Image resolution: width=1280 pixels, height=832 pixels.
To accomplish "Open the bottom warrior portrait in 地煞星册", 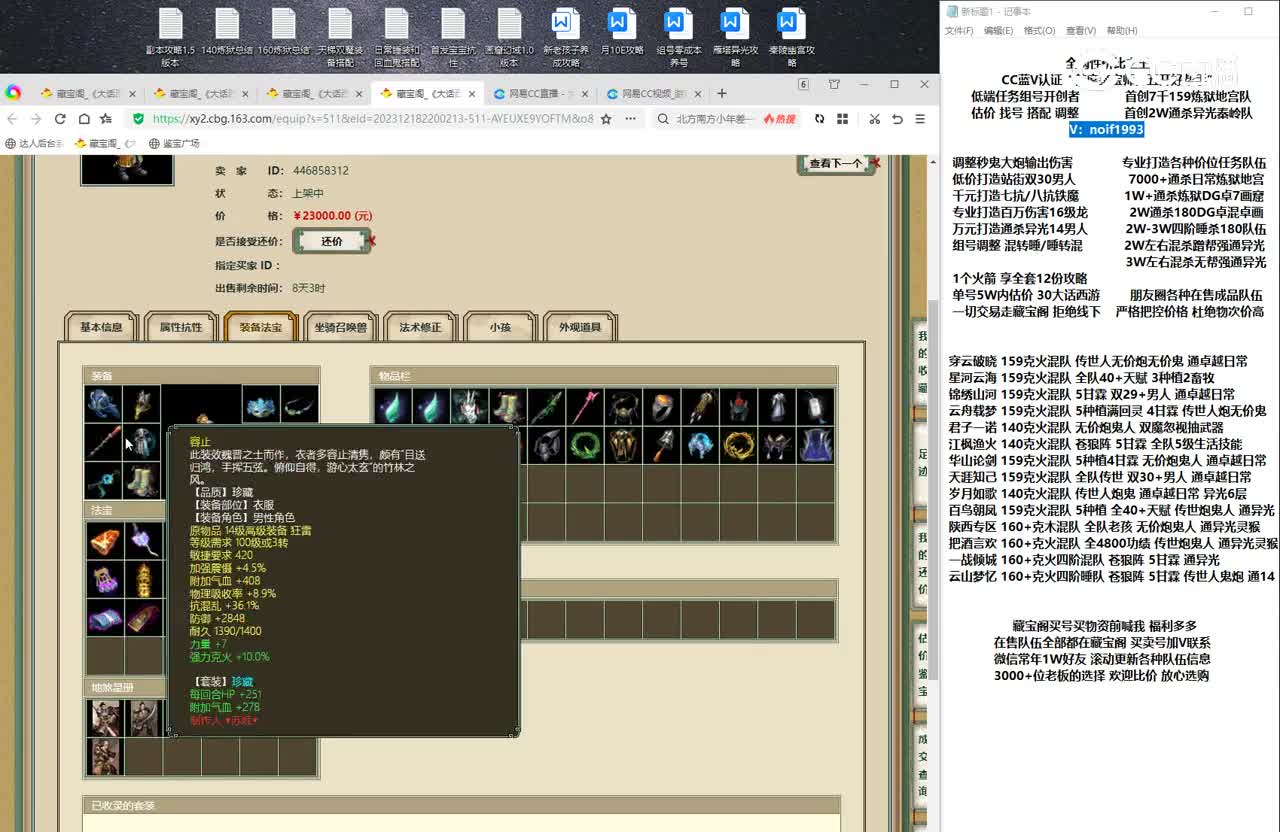I will coord(105,757).
